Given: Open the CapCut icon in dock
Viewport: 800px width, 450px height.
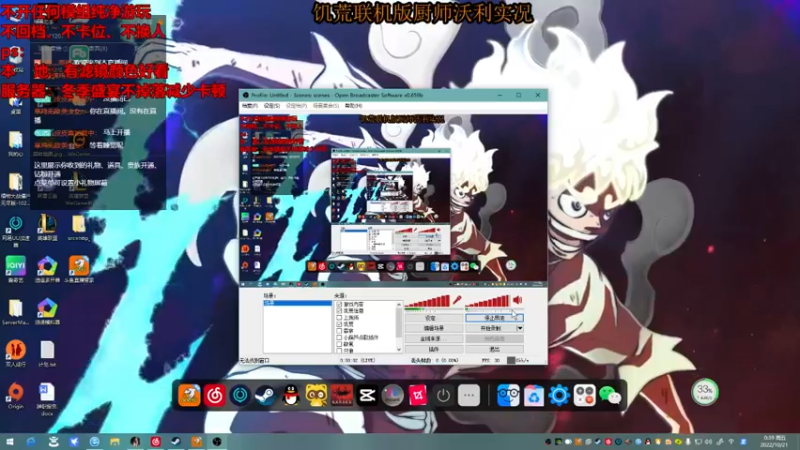Looking at the screenshot, I should [x=367, y=395].
